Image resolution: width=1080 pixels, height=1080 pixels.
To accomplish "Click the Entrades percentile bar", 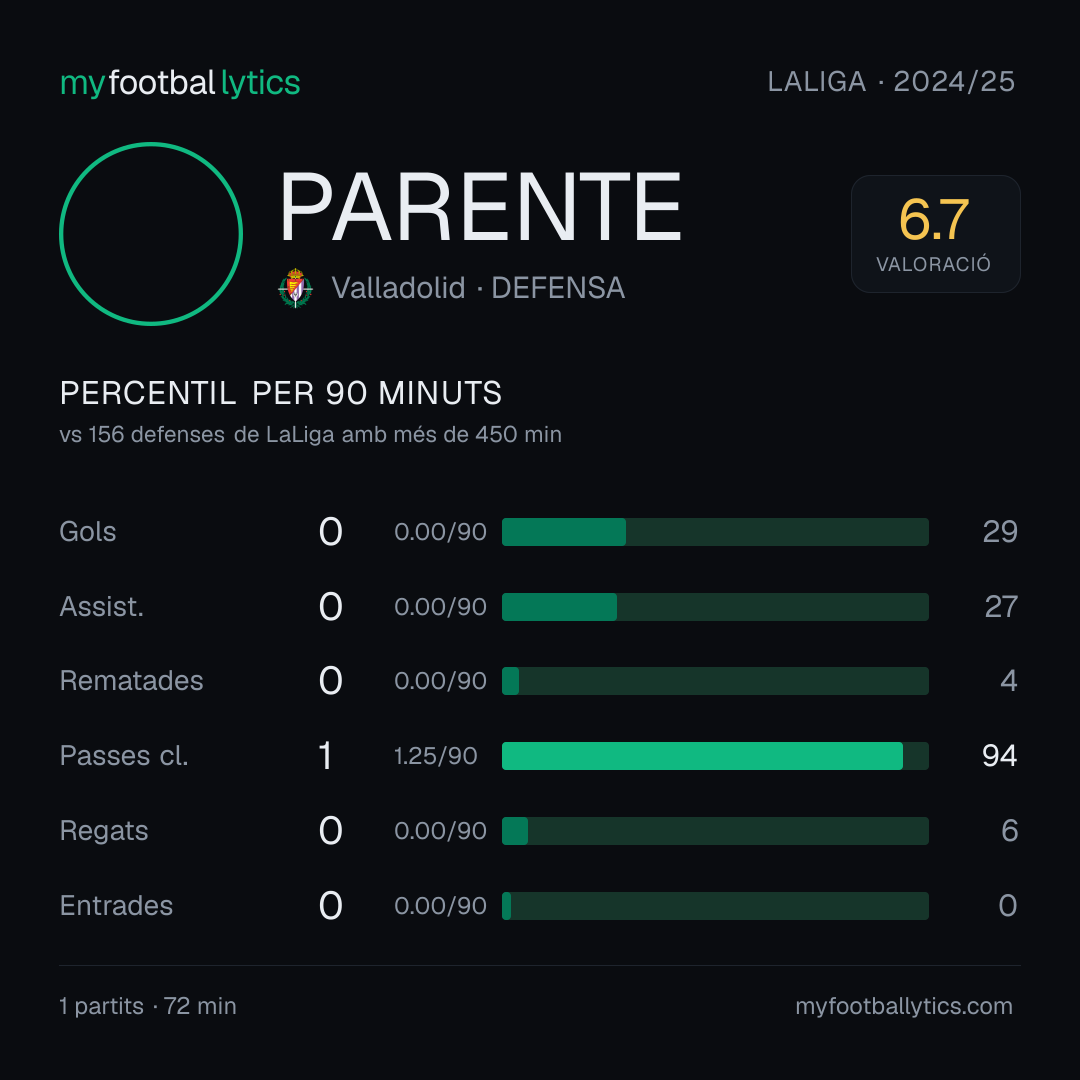I will (x=715, y=906).
